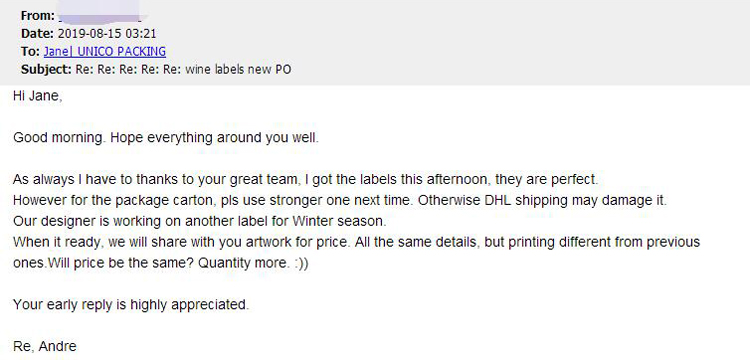Viewport: 750px width, 360px height.
Task: Select the From label in header
Action: click(38, 16)
